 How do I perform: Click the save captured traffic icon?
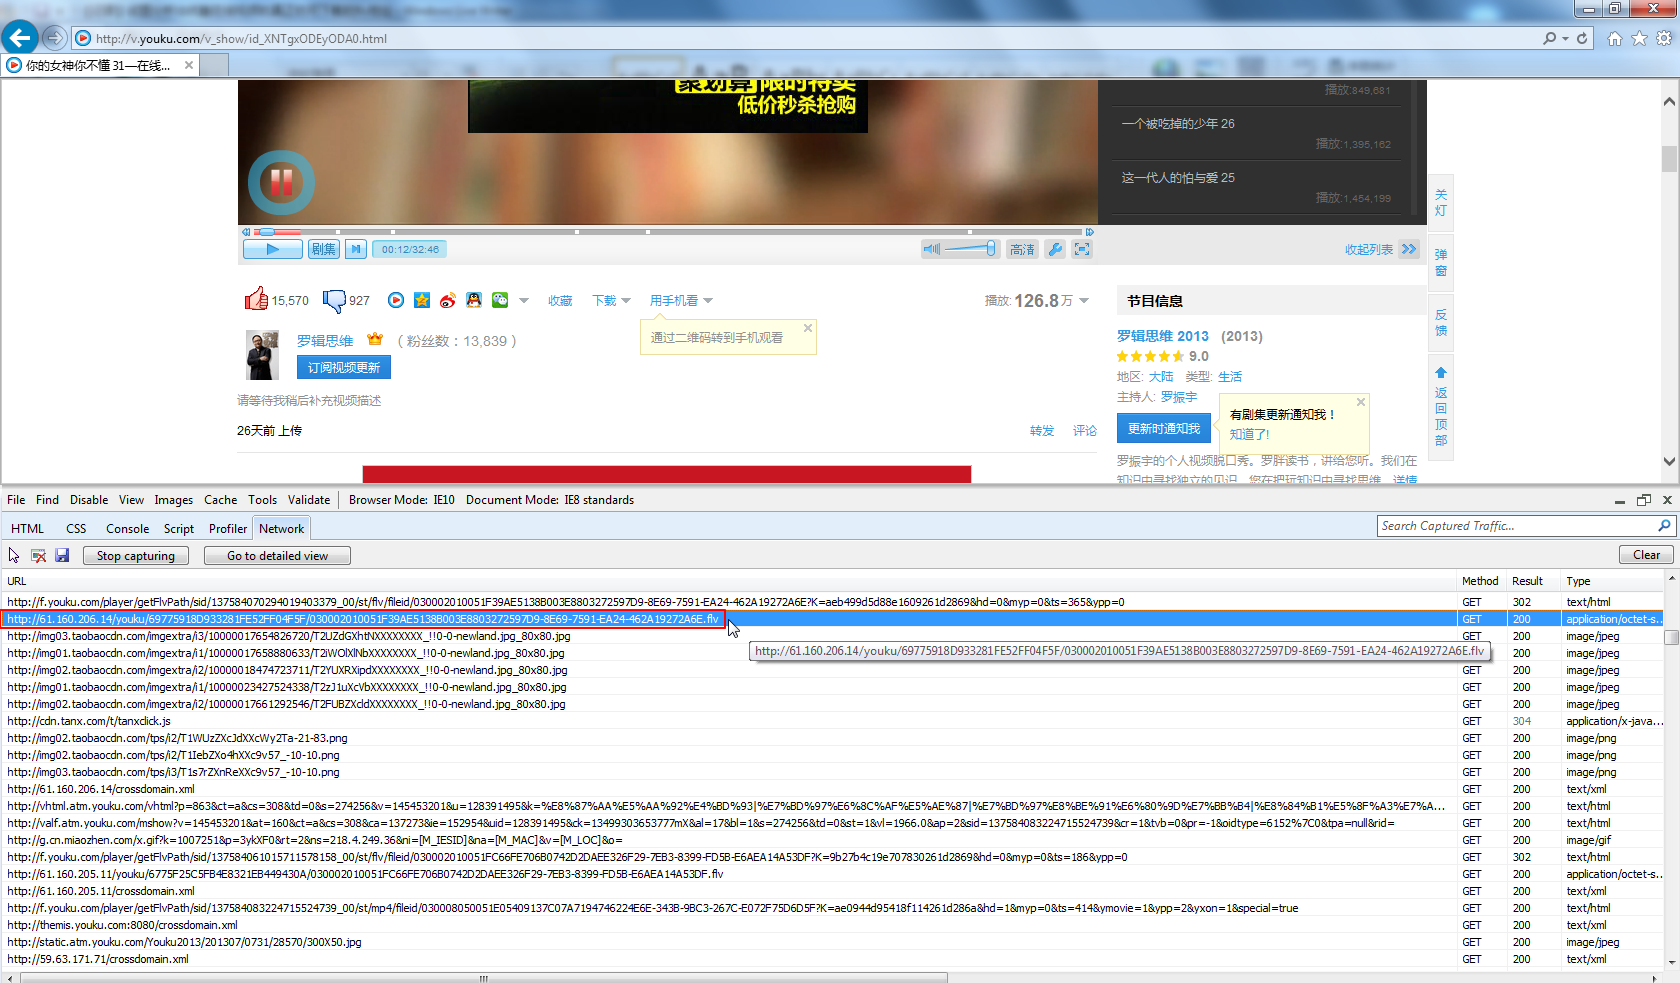(x=62, y=555)
